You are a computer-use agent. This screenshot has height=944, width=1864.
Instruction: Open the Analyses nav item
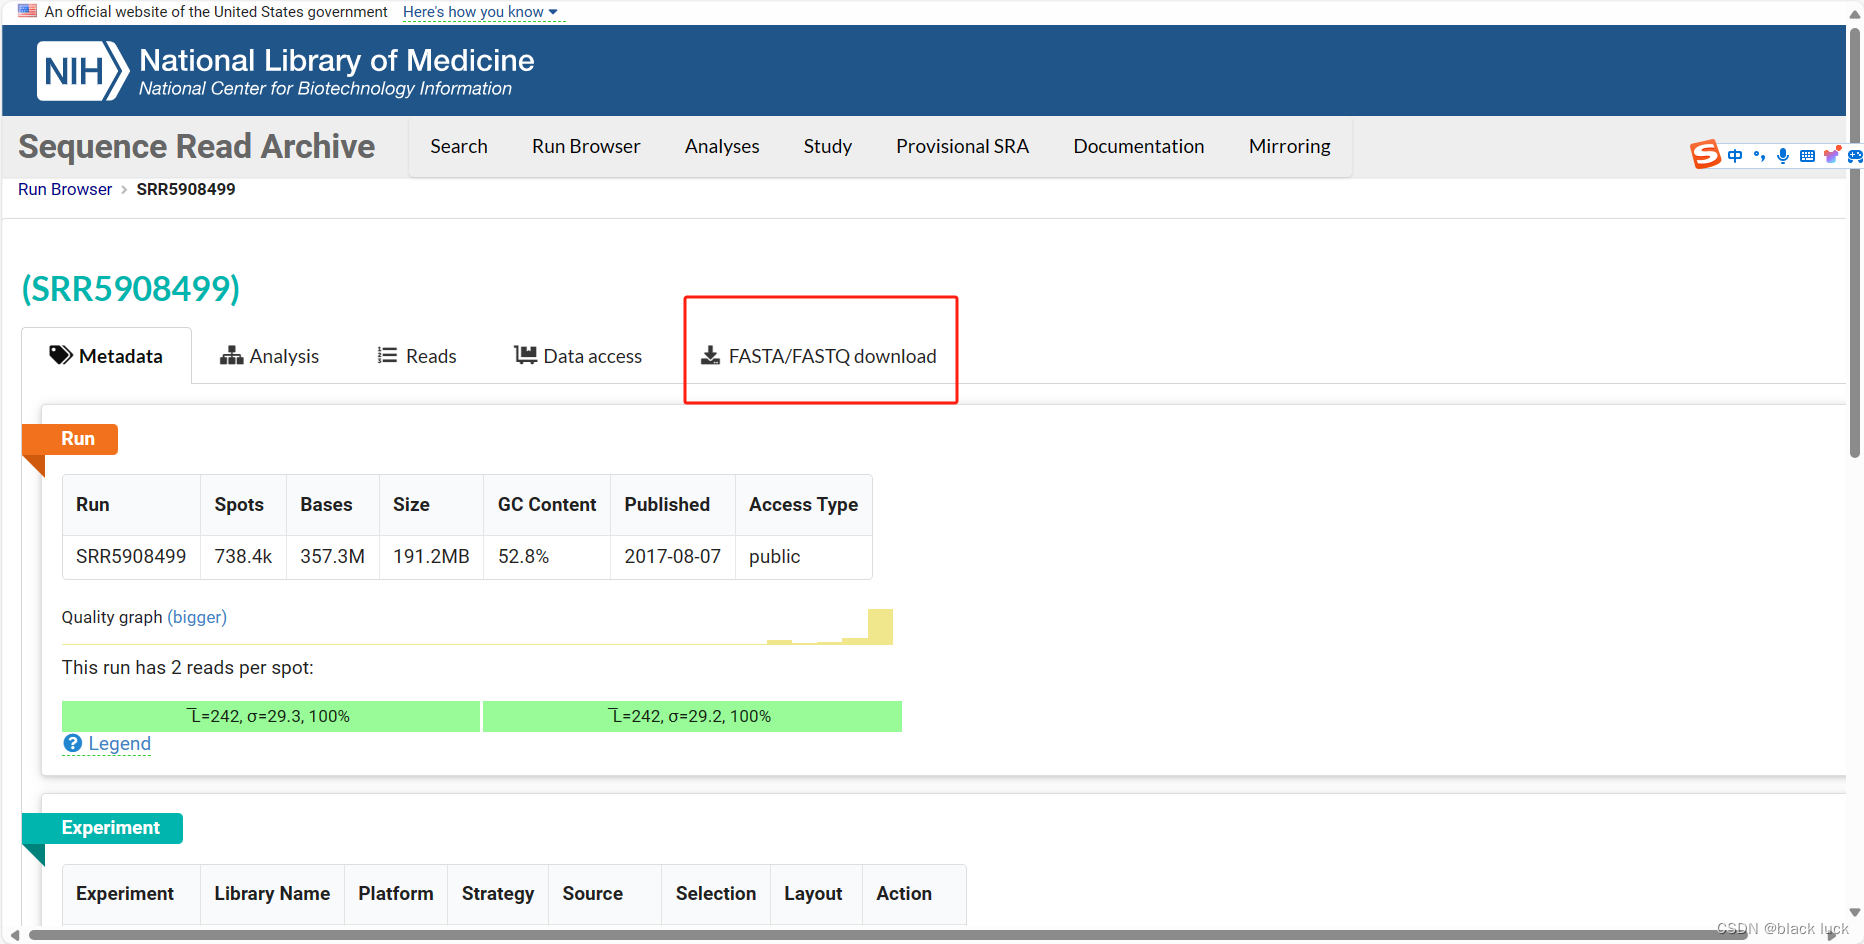click(x=722, y=146)
